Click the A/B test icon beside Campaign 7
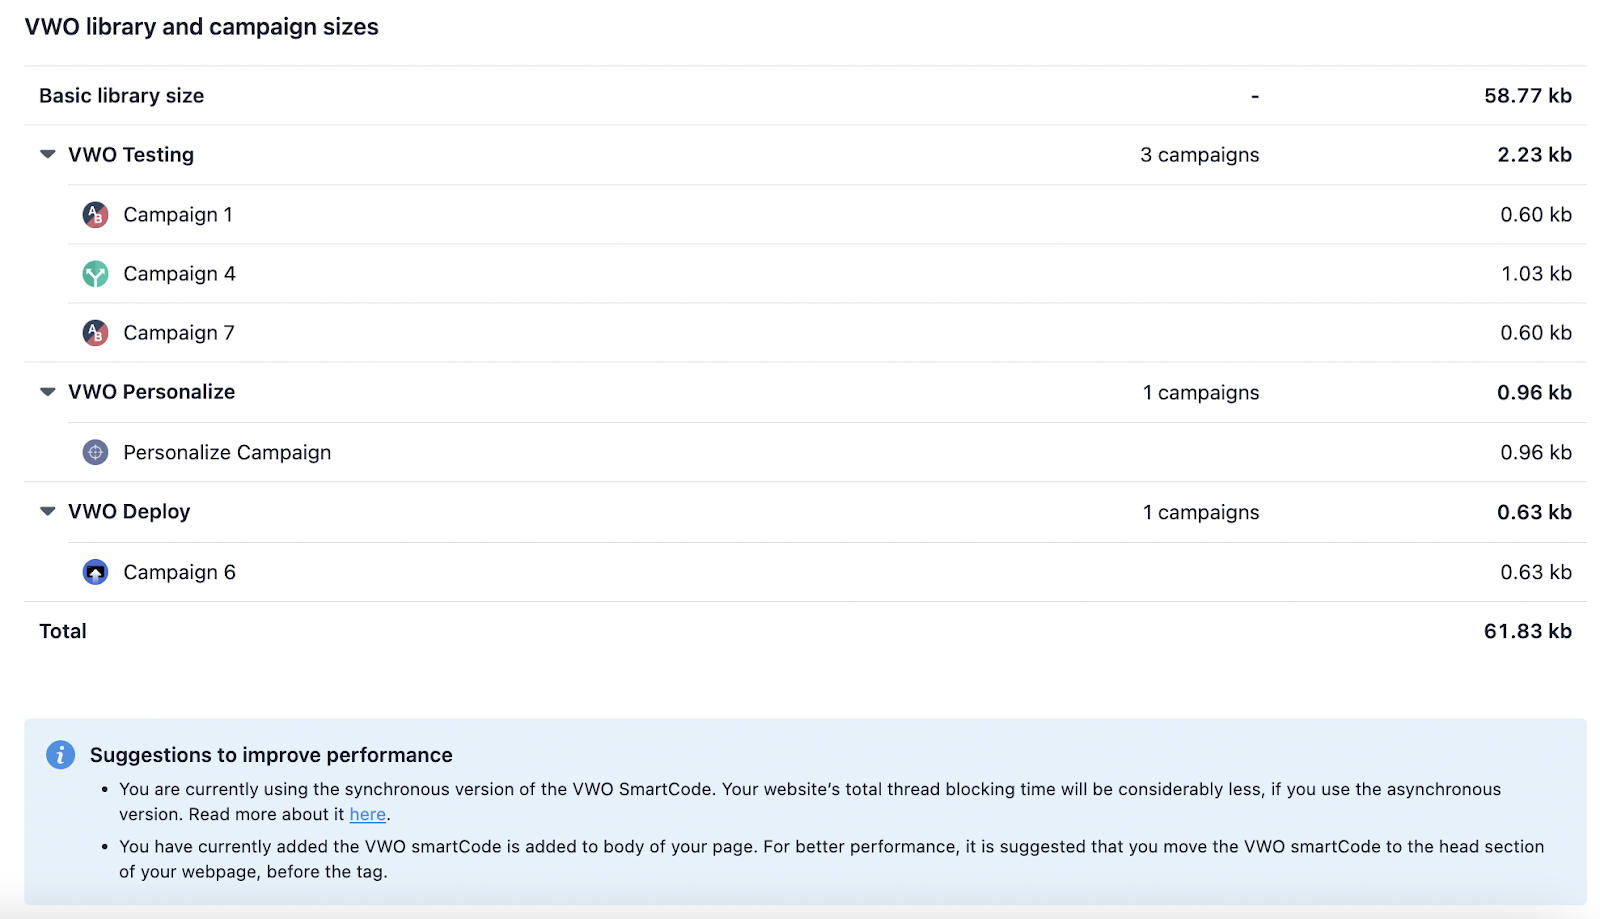This screenshot has height=919, width=1600. 95,333
